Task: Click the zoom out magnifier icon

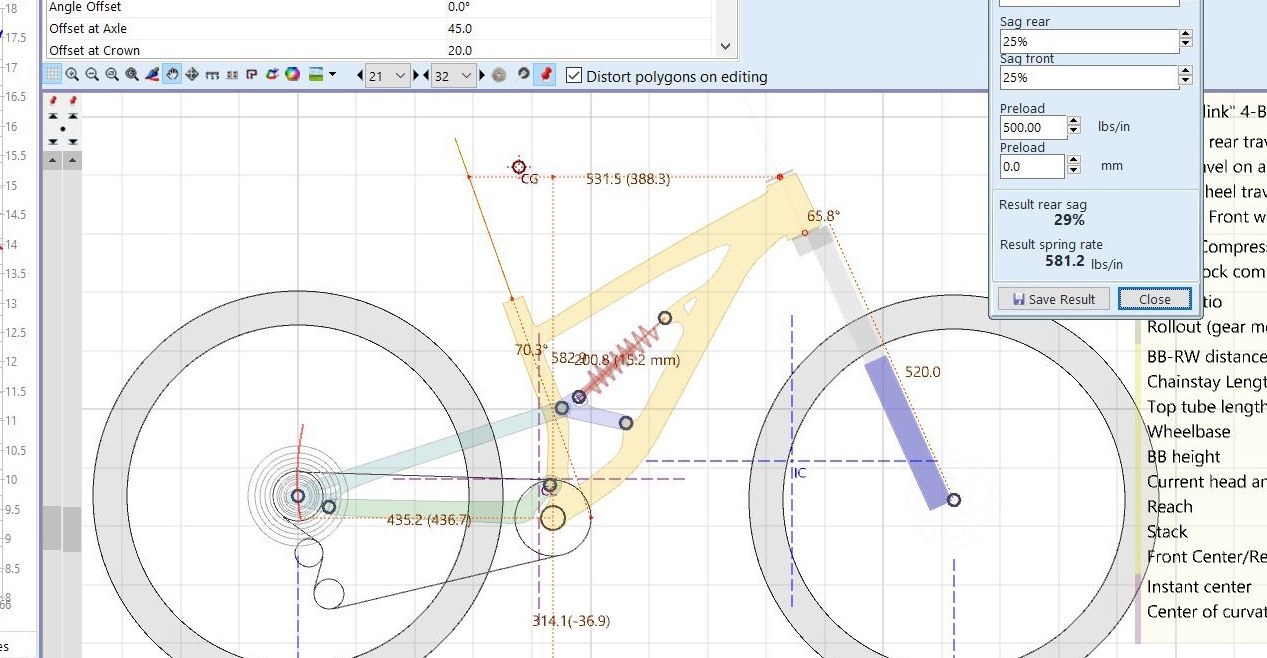Action: [92, 75]
